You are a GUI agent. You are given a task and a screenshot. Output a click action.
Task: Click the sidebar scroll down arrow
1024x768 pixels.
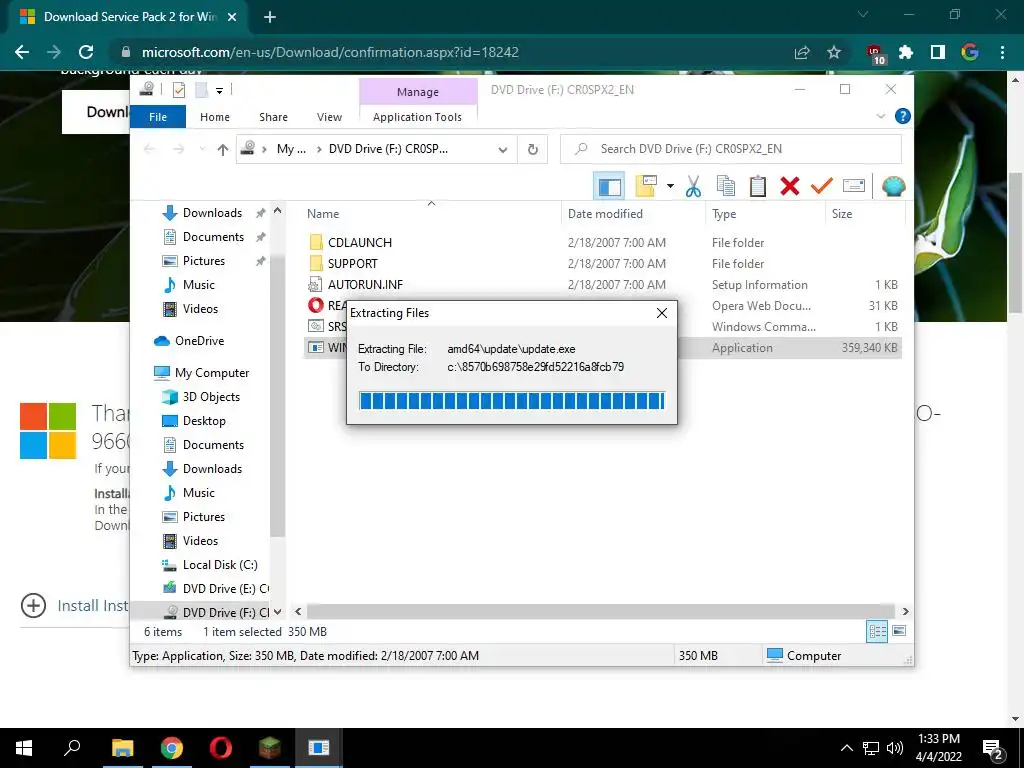[x=278, y=612]
